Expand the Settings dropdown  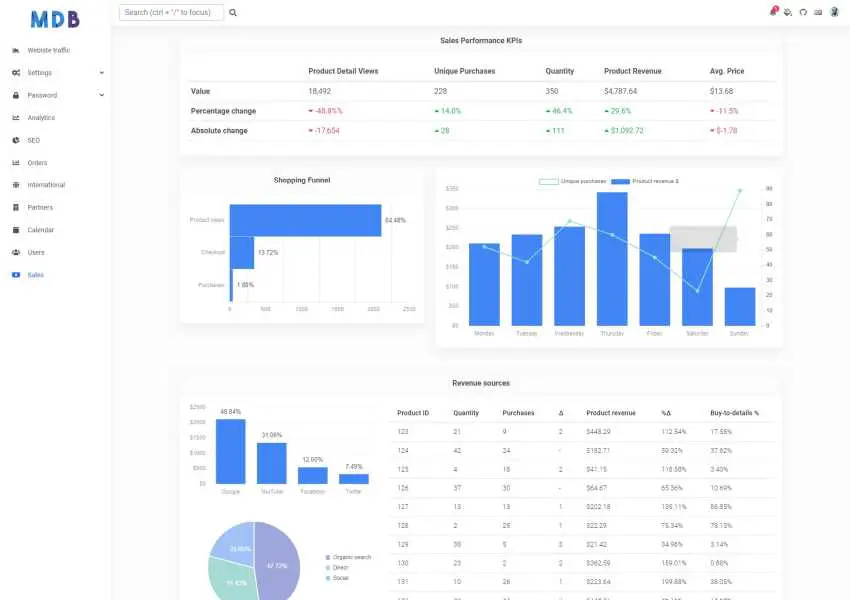tap(43, 72)
